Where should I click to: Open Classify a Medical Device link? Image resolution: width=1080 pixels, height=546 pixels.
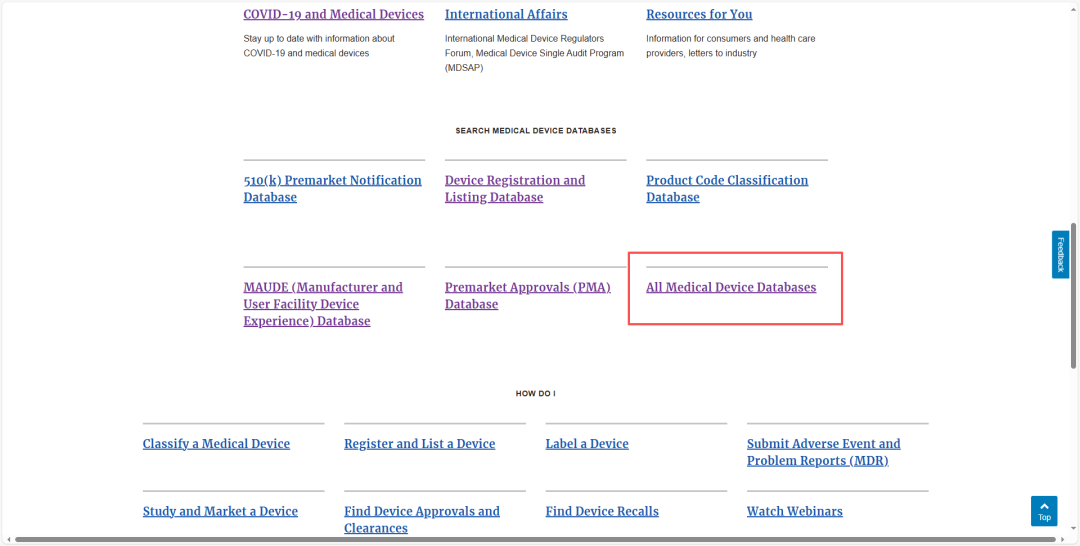[x=216, y=443]
